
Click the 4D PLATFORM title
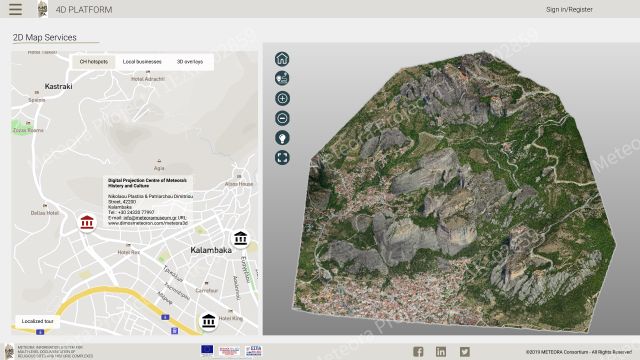pyautogui.click(x=84, y=9)
